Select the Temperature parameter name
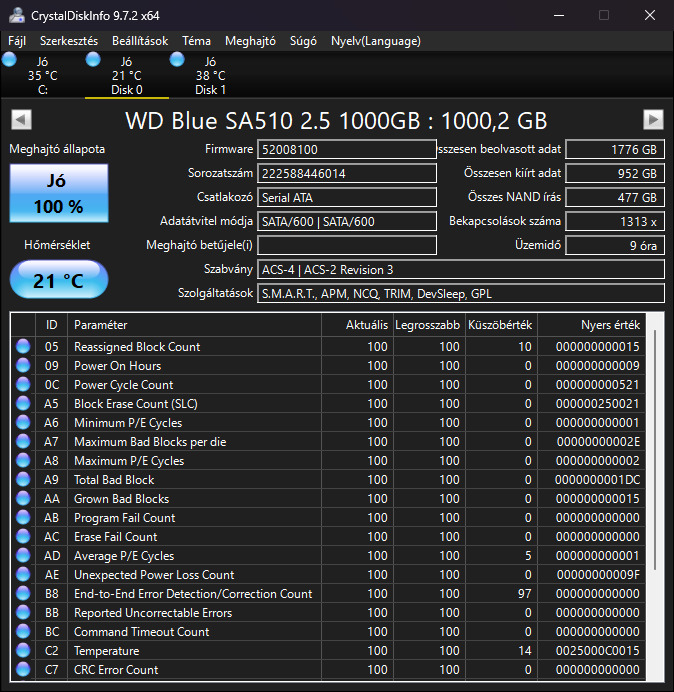This screenshot has width=674, height=692. click(106, 651)
